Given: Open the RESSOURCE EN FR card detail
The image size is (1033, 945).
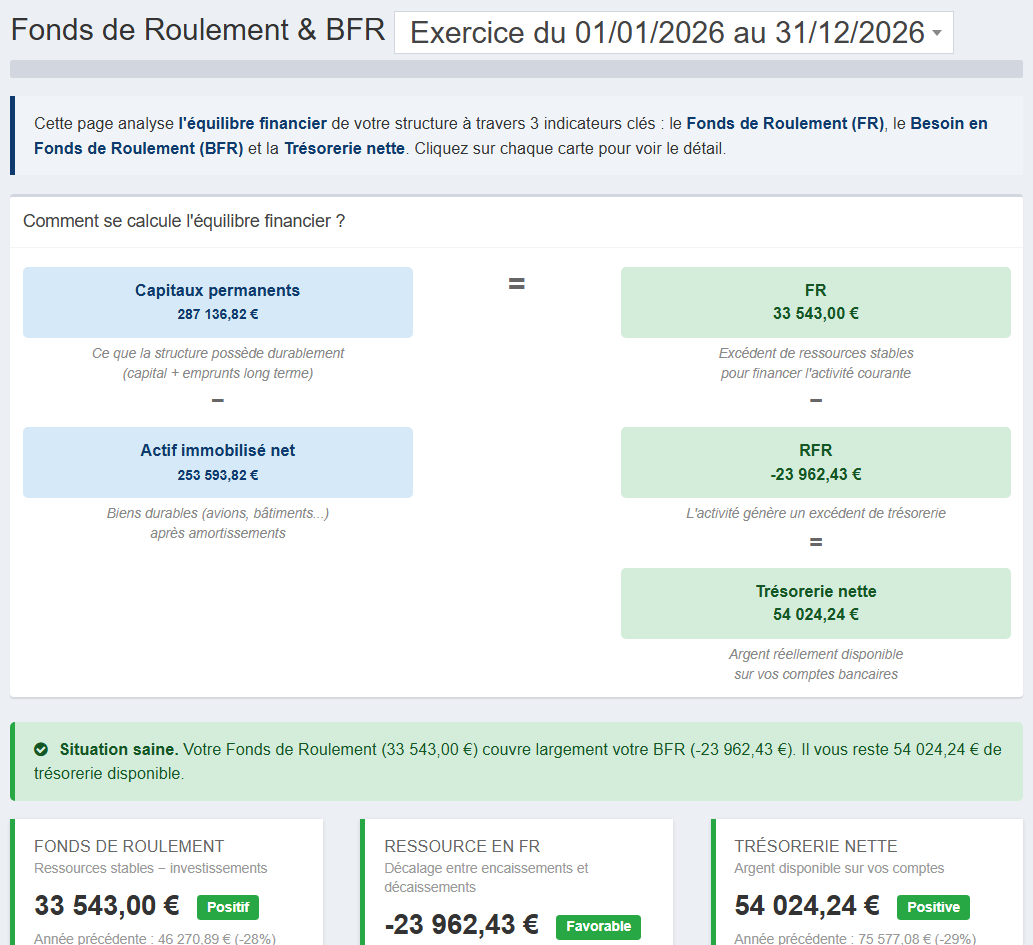Looking at the screenshot, I should coord(517,882).
